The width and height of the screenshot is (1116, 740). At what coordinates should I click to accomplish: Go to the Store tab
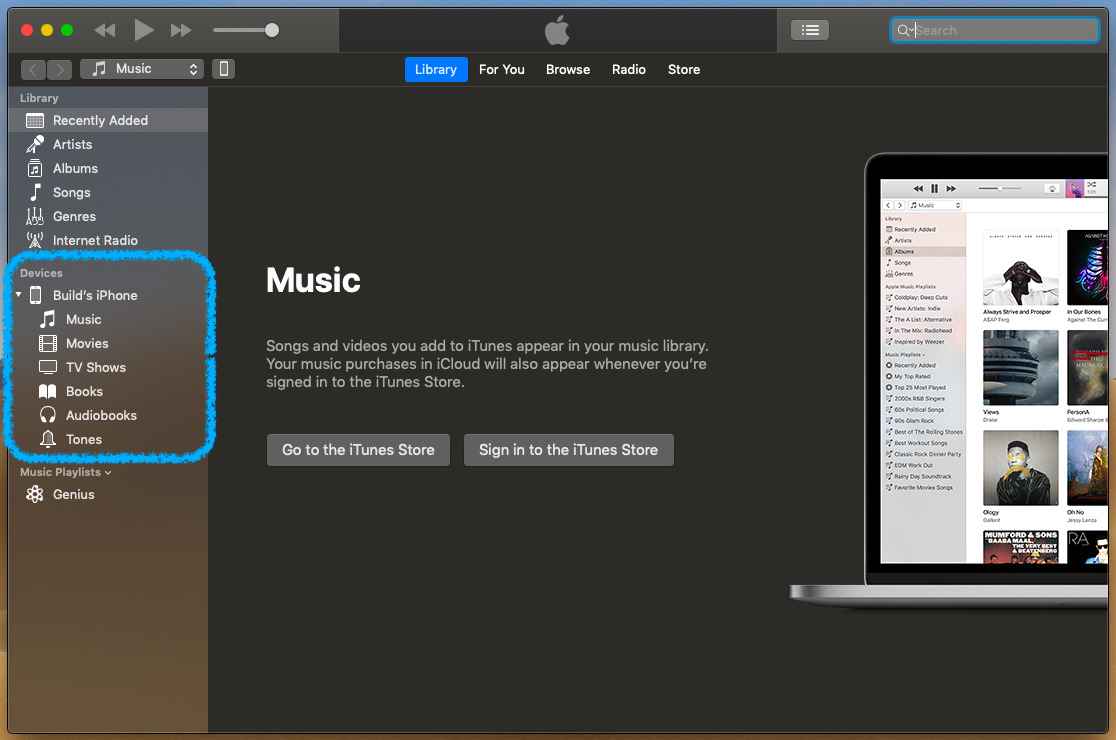click(x=684, y=70)
